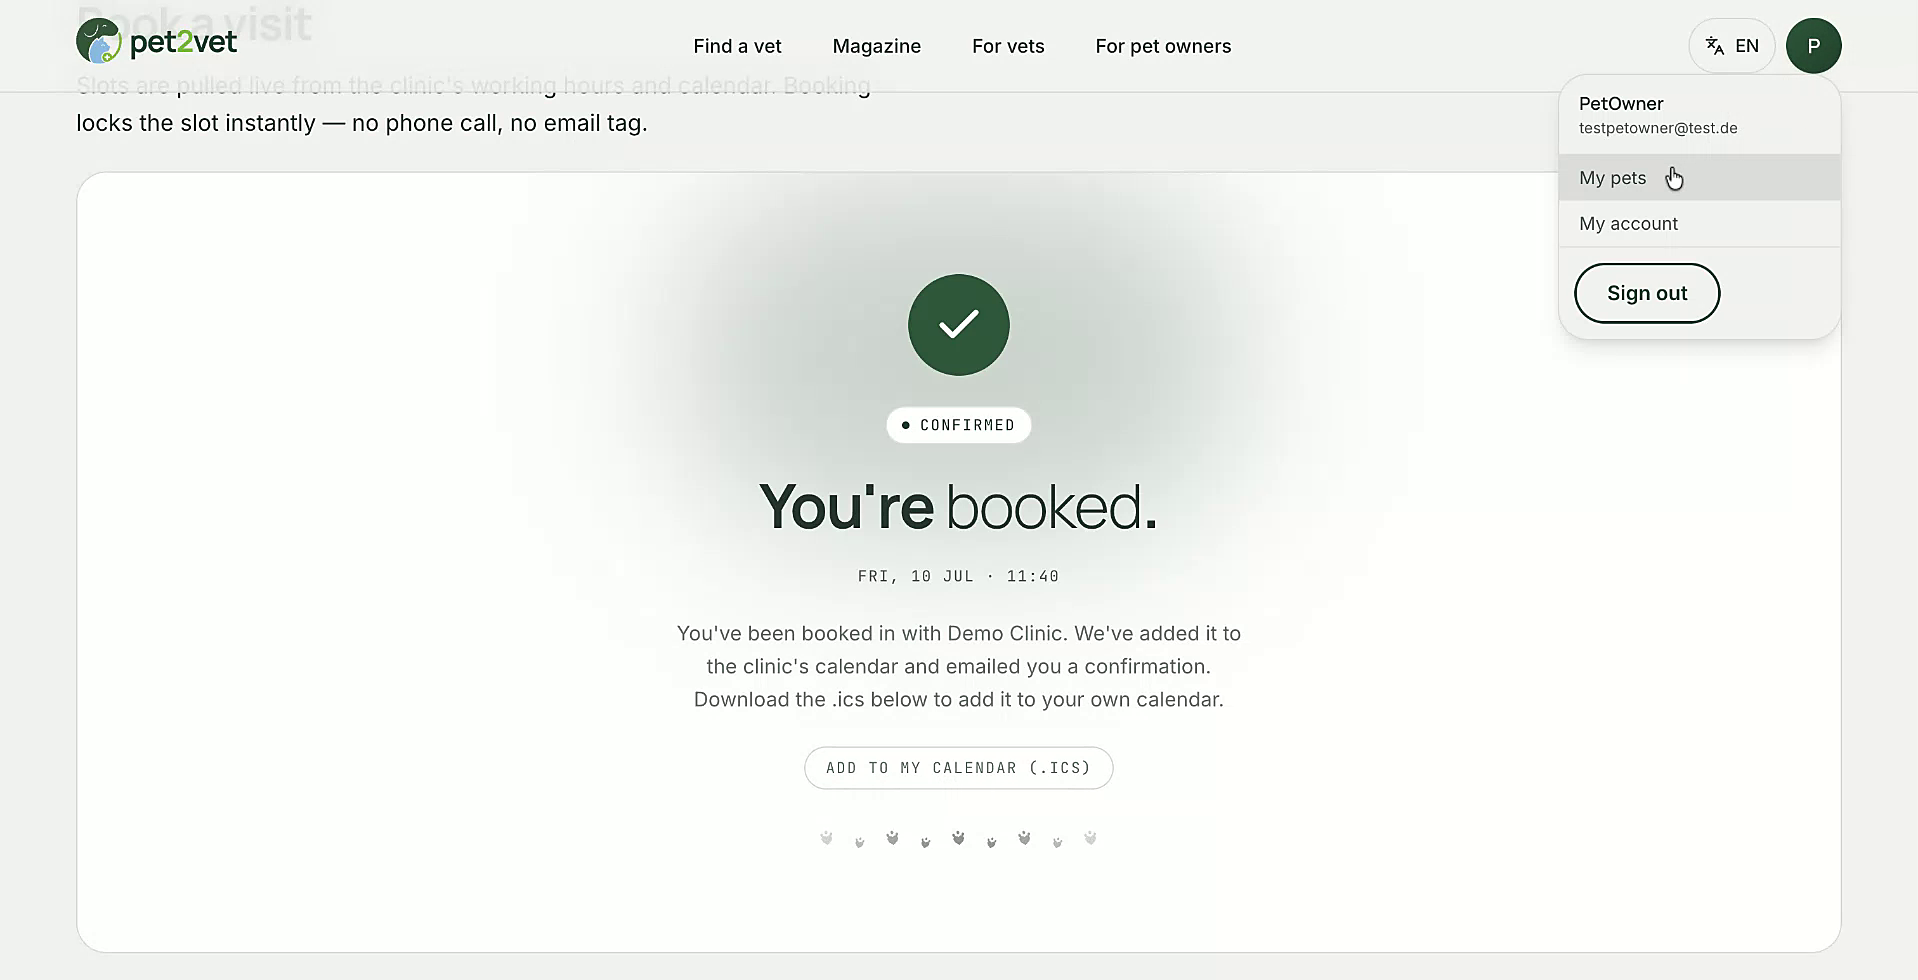Sign out of the PetOwner account

coord(1647,293)
